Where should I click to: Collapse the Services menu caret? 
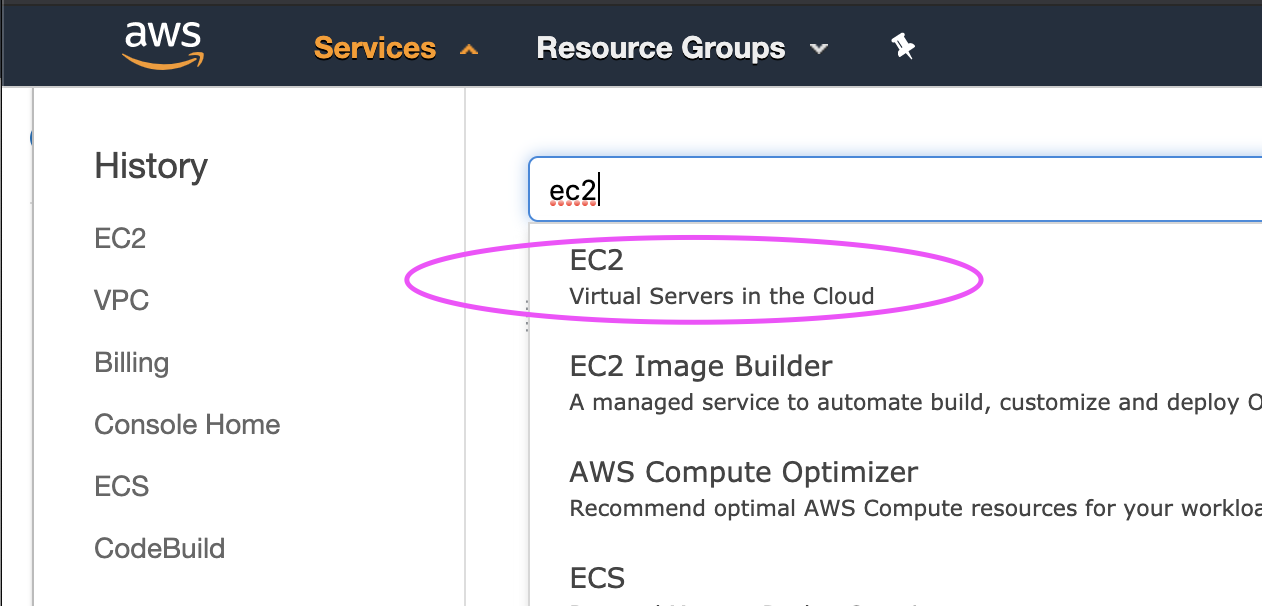tap(468, 49)
